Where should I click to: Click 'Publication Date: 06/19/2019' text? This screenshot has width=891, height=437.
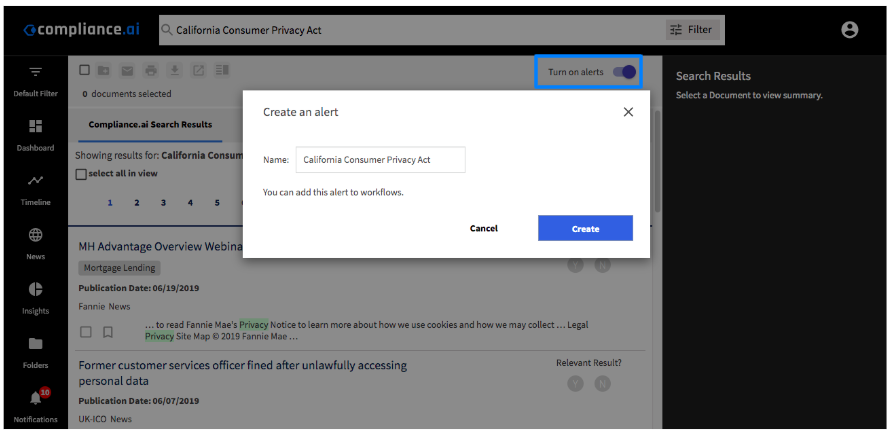click(139, 288)
